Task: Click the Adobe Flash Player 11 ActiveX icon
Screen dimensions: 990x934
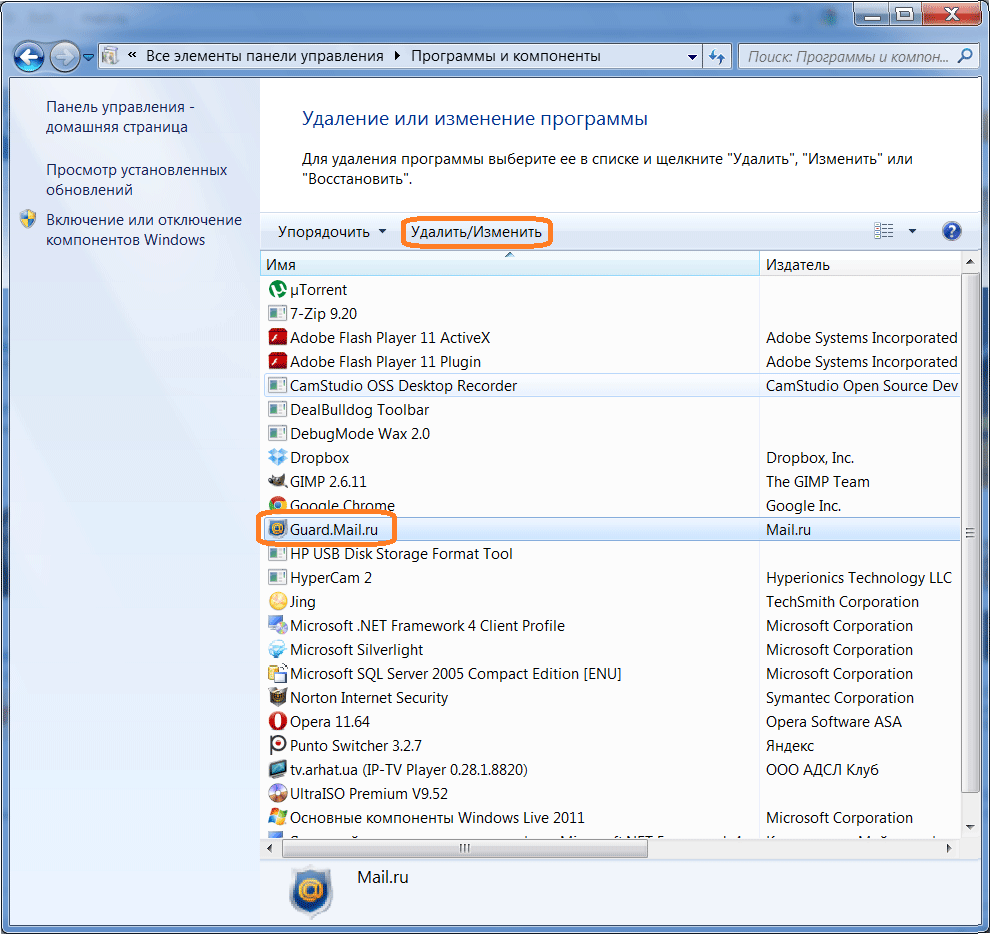Action: (277, 337)
